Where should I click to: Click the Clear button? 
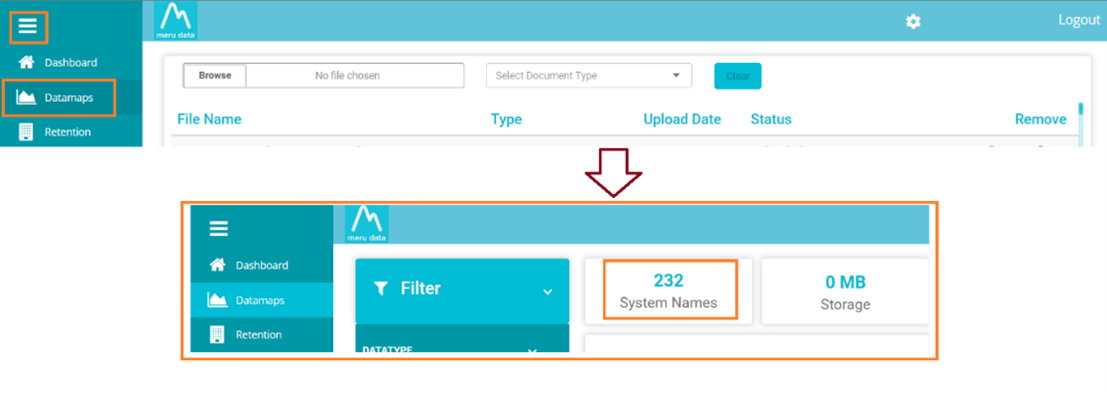[738, 76]
